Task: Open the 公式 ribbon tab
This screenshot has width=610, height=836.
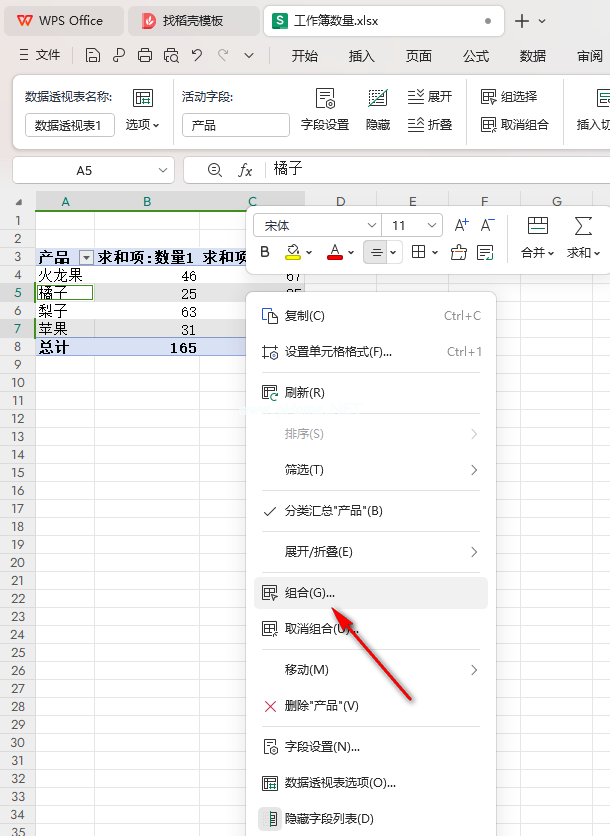Action: 476,56
